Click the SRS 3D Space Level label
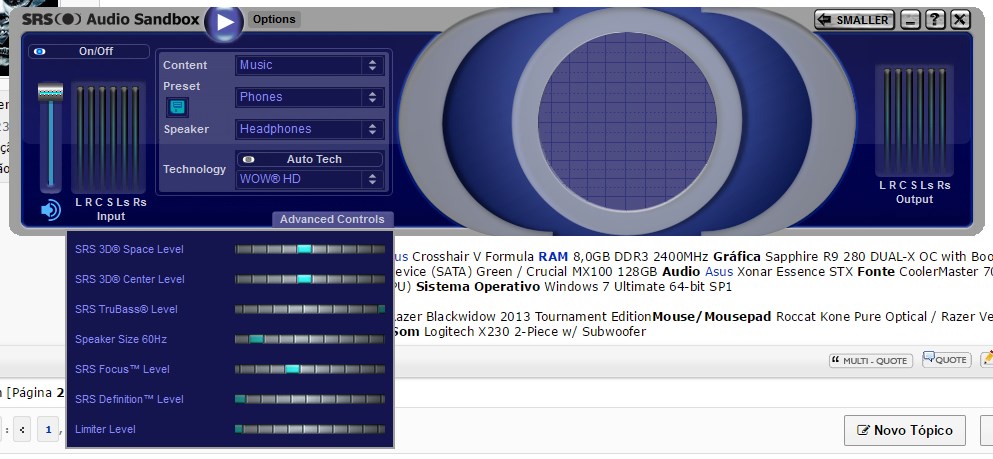Image resolution: width=993 pixels, height=459 pixels. 129,249
